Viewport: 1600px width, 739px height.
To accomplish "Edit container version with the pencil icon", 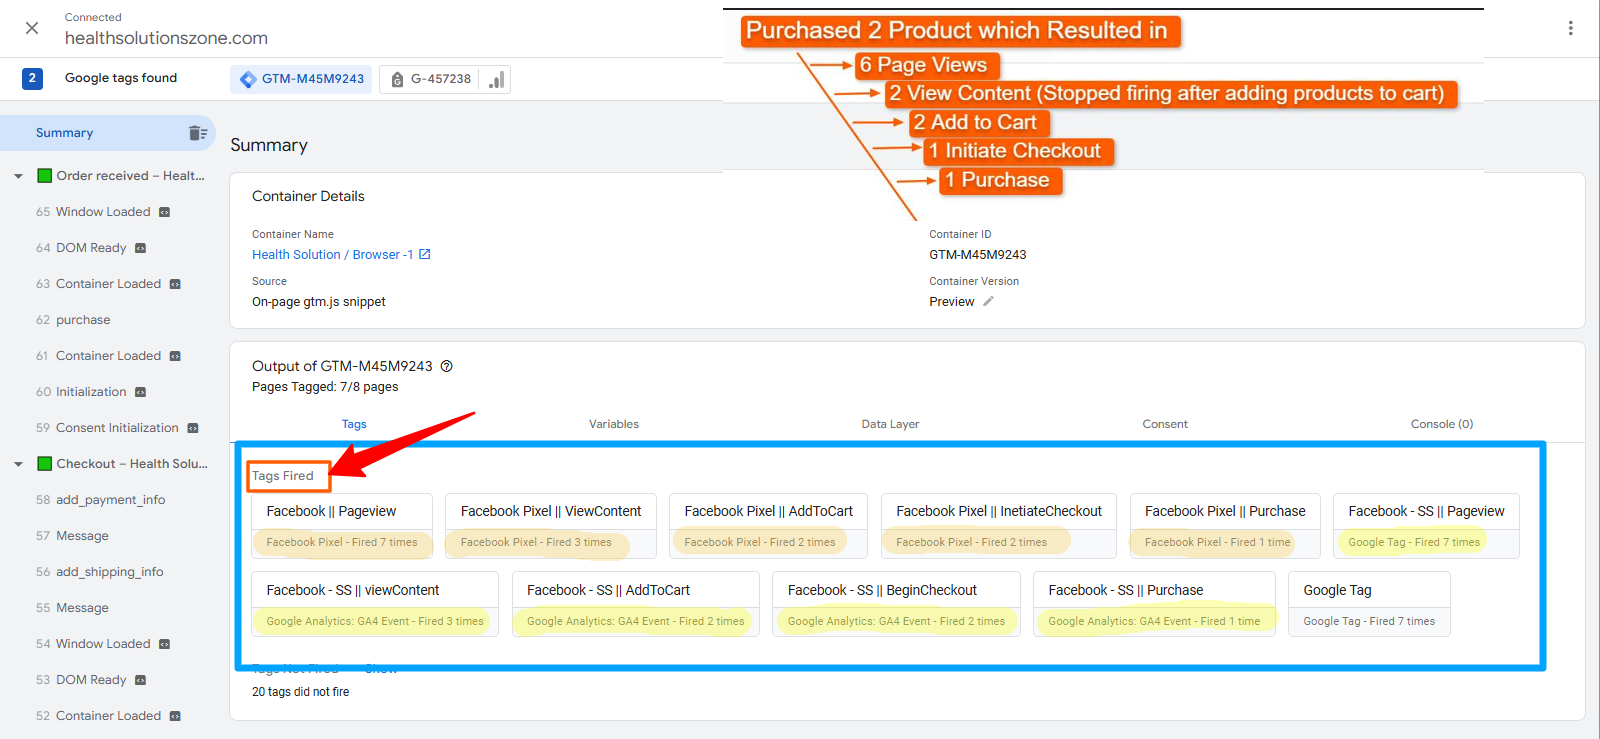I will pos(988,301).
